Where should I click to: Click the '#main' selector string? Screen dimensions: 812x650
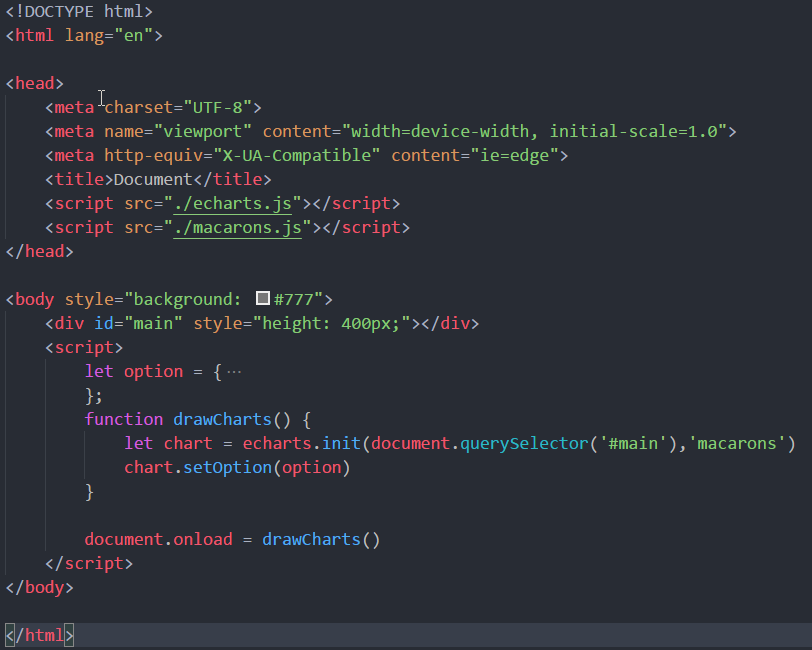(633, 444)
